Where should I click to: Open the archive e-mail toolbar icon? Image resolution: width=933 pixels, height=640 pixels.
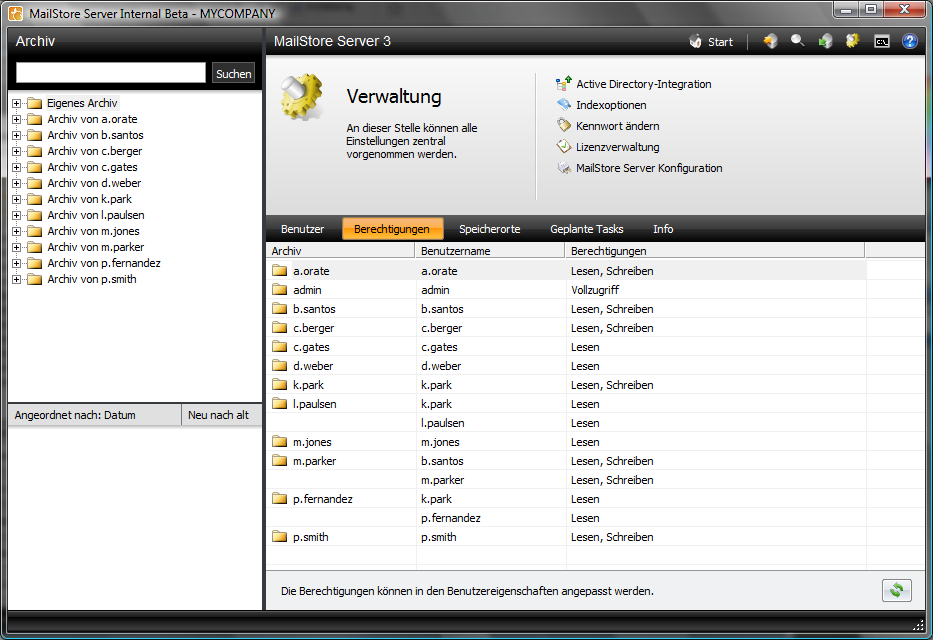tap(771, 41)
